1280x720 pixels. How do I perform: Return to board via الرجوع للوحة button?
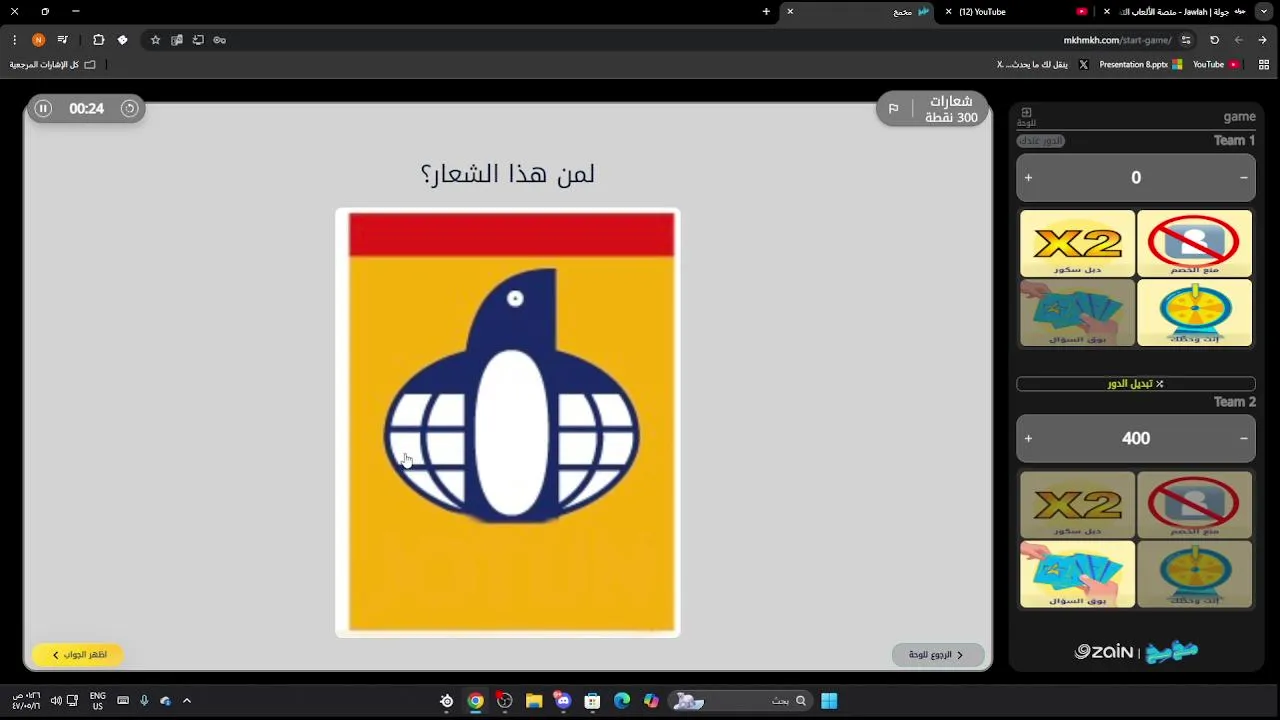(937, 654)
